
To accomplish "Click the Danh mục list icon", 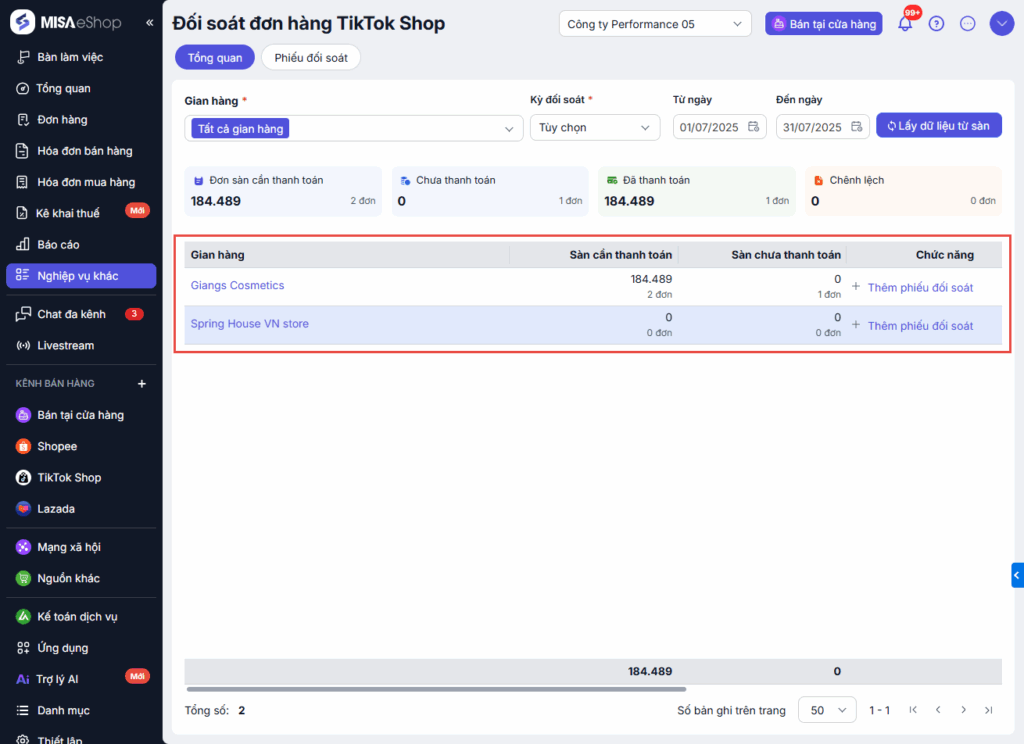I will coord(23,710).
